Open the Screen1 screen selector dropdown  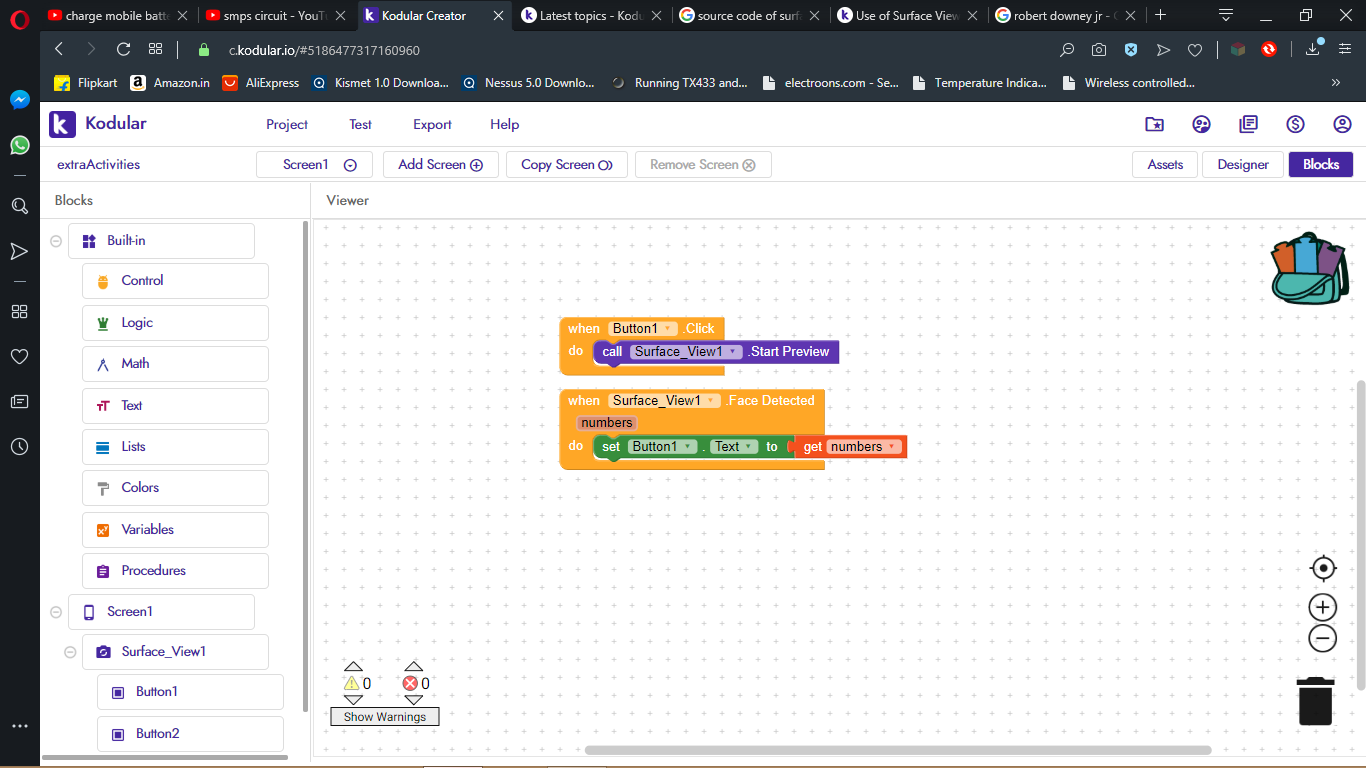pyautogui.click(x=314, y=165)
